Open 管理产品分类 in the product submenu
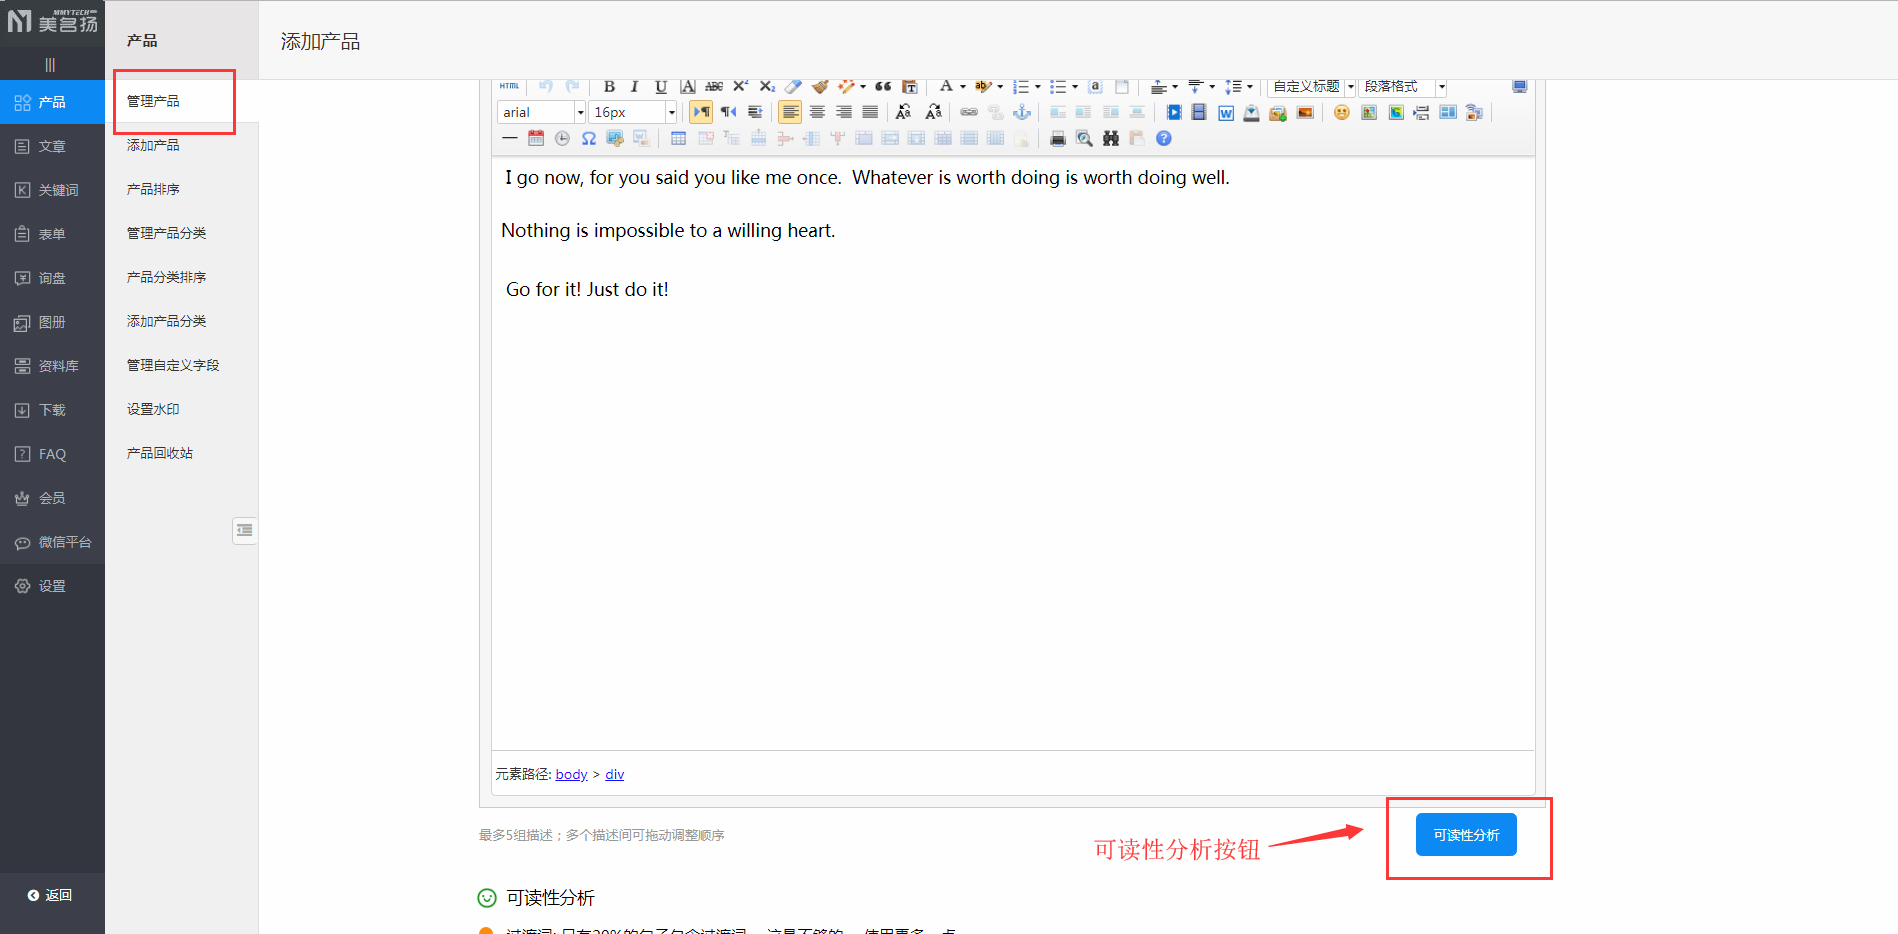Image resolution: width=1898 pixels, height=934 pixels. pyautogui.click(x=166, y=233)
